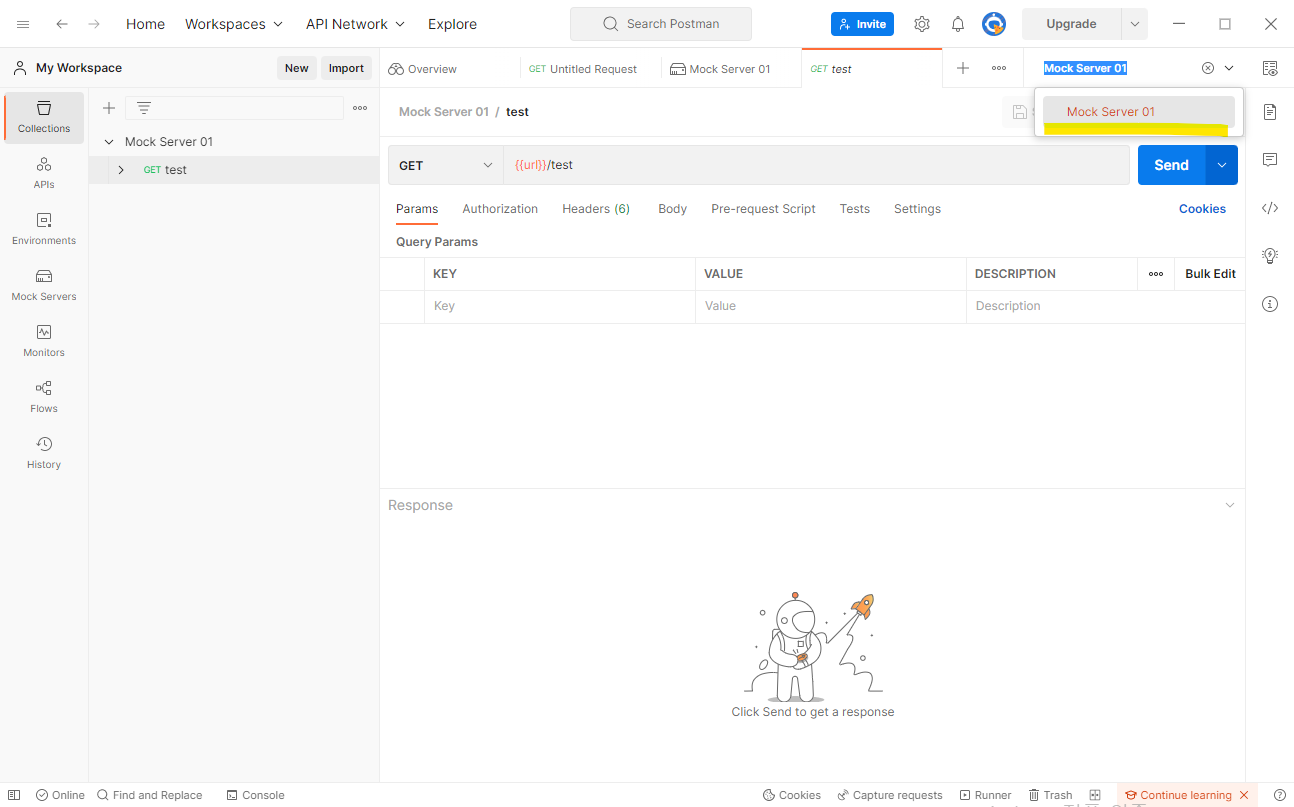Clear the selected environment

point(1208,68)
